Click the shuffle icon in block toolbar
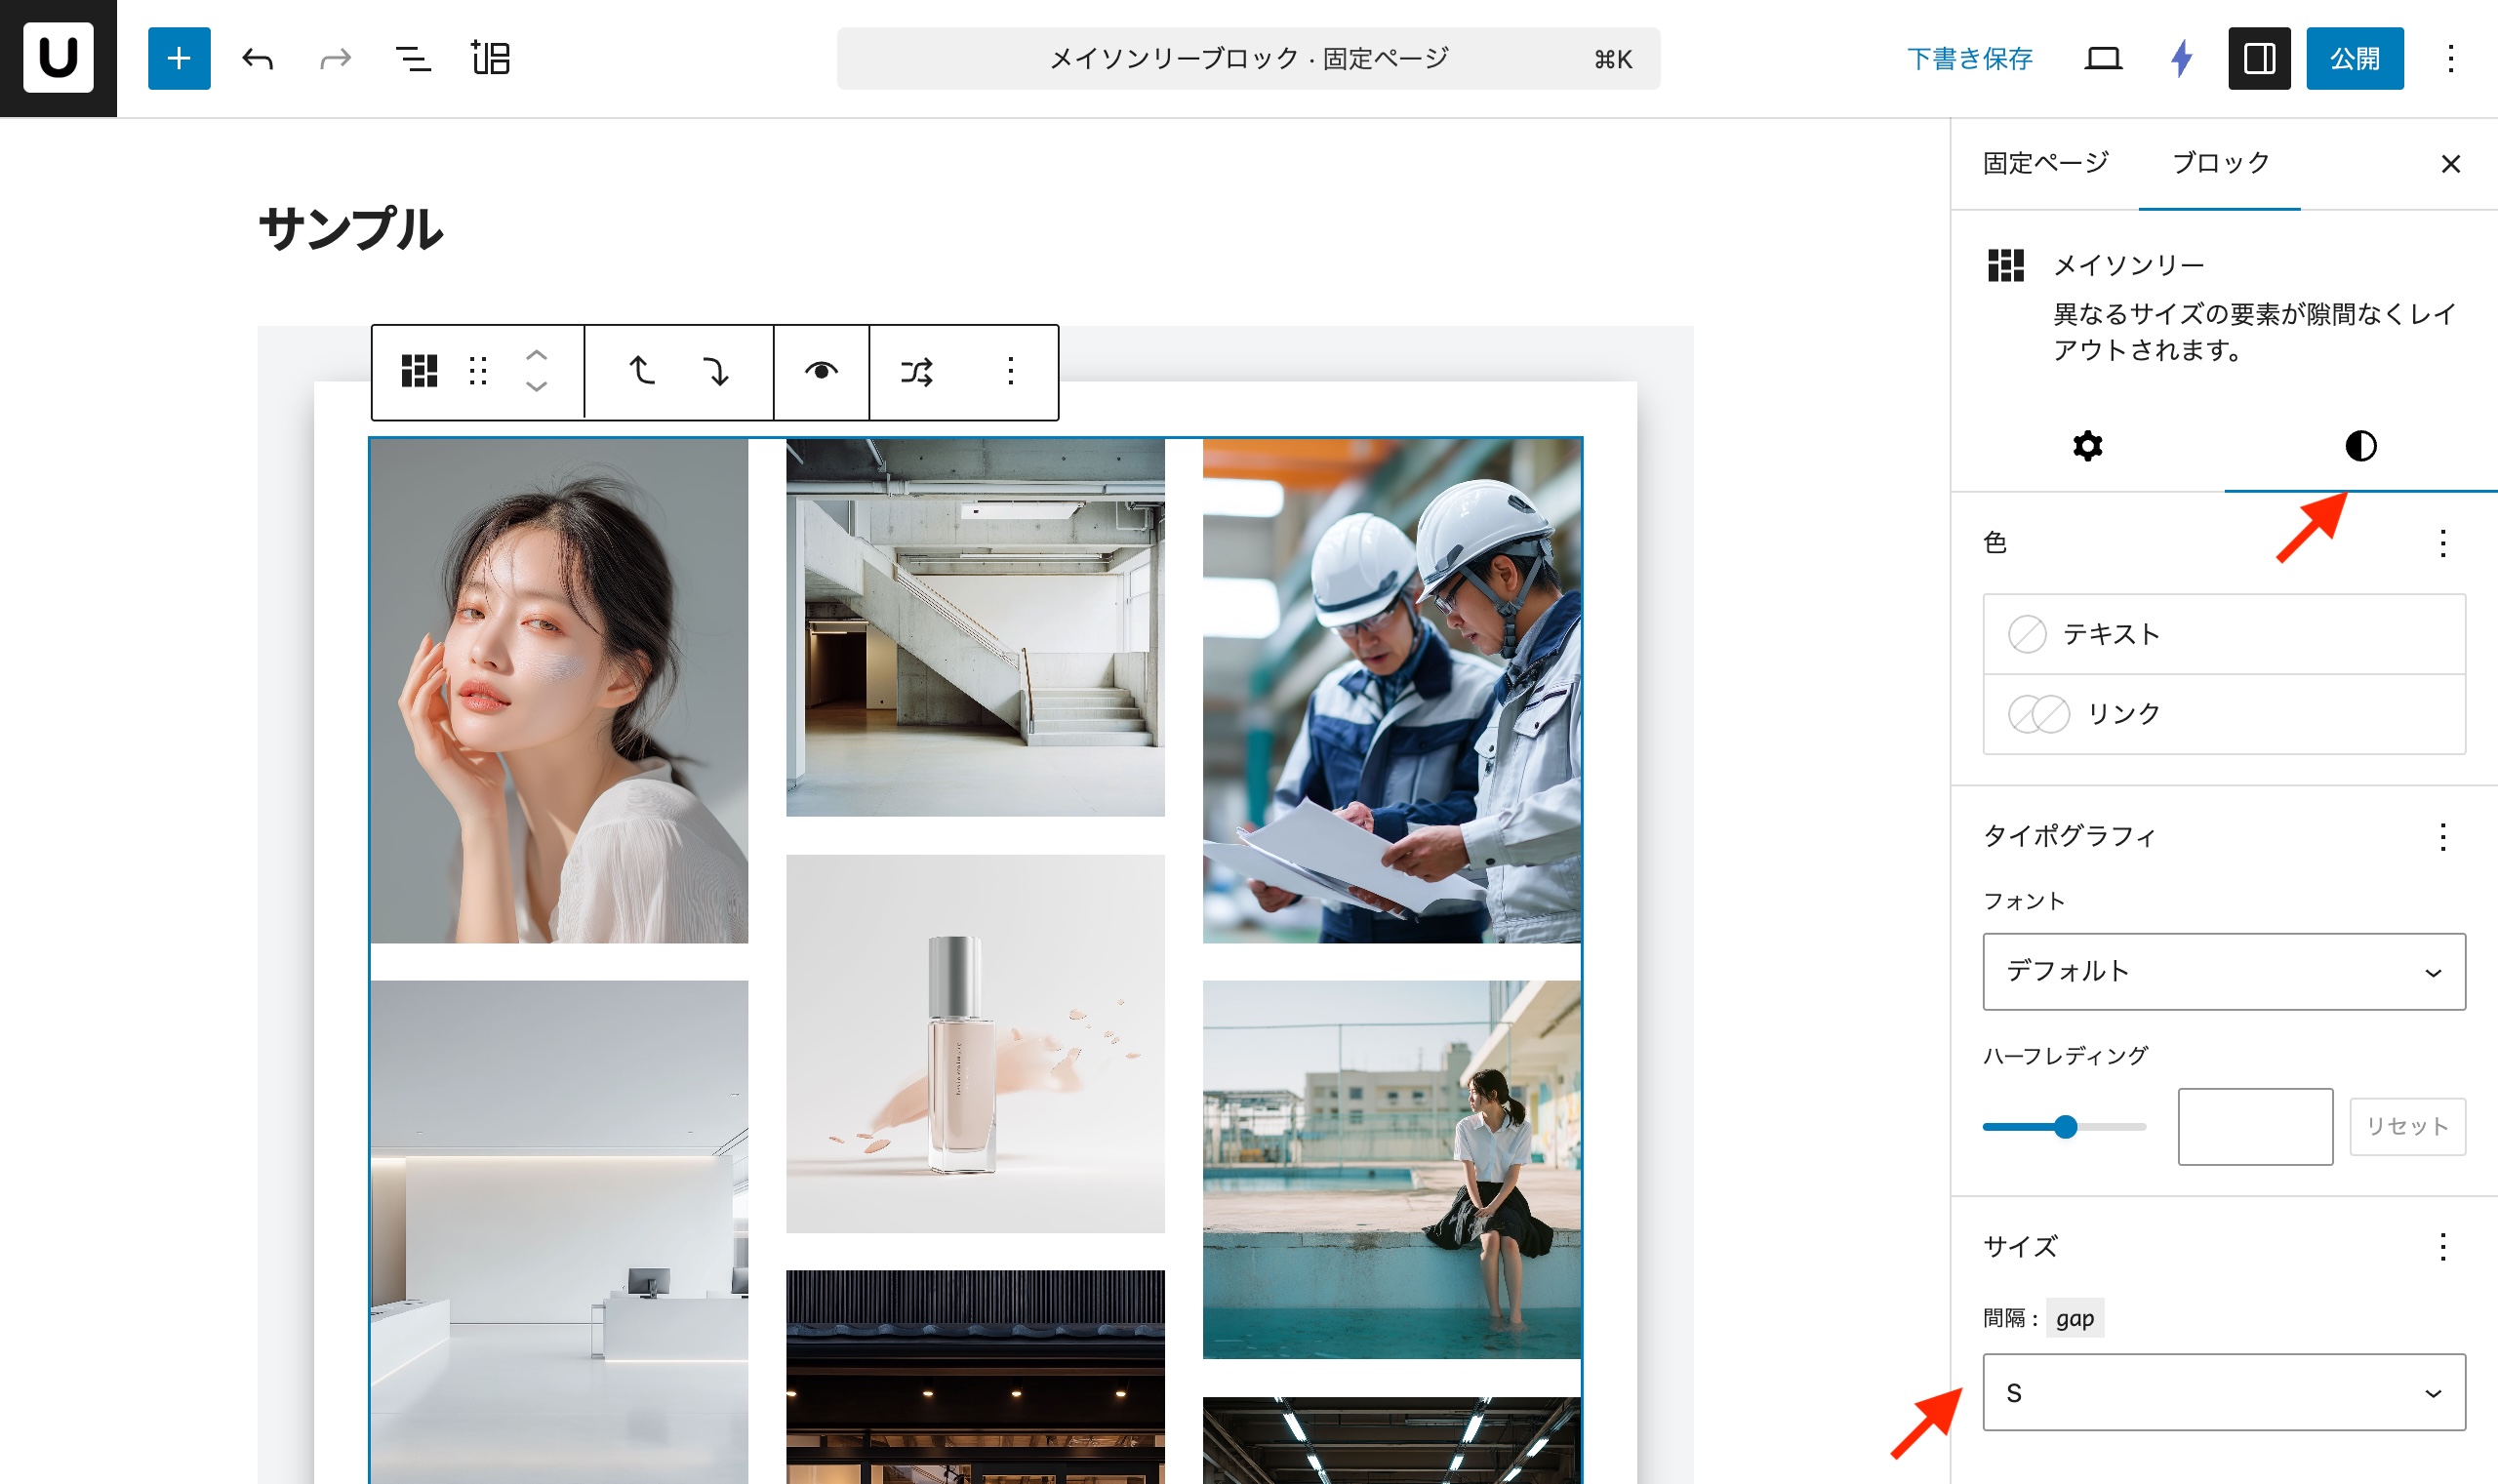This screenshot has width=2498, height=1484. [x=916, y=371]
